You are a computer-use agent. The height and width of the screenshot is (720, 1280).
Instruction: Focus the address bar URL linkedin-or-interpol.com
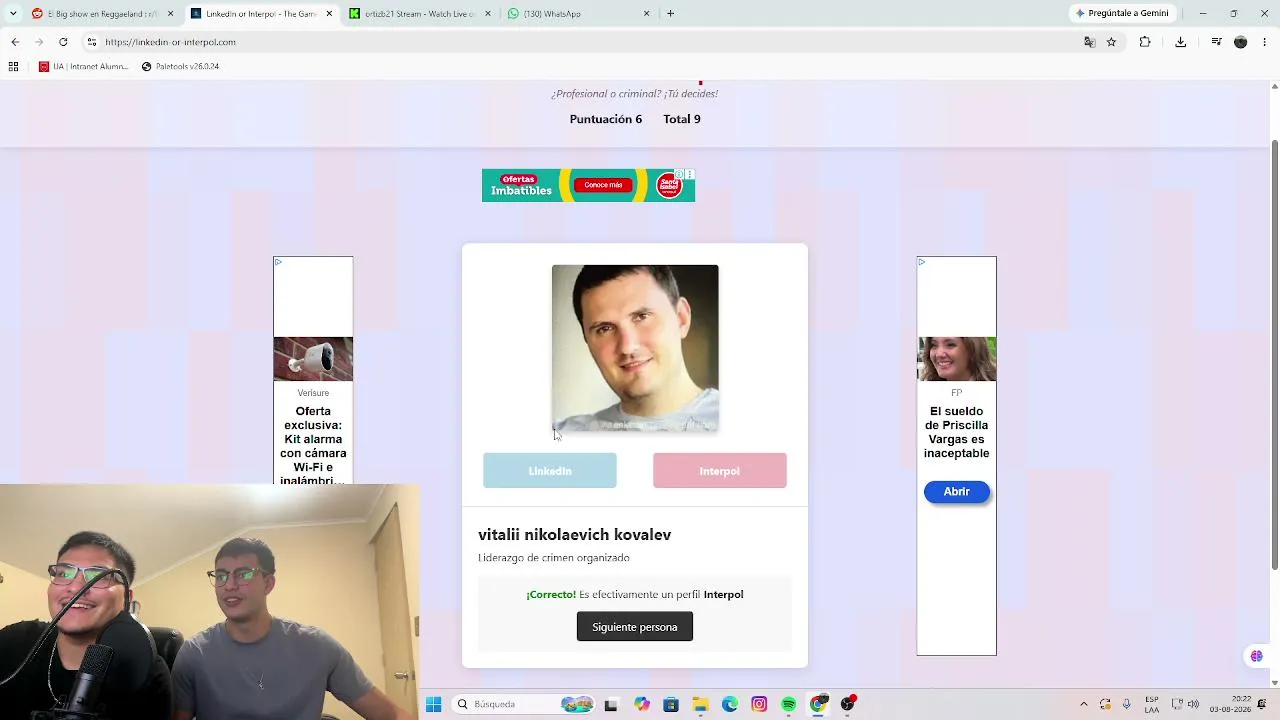(x=170, y=42)
